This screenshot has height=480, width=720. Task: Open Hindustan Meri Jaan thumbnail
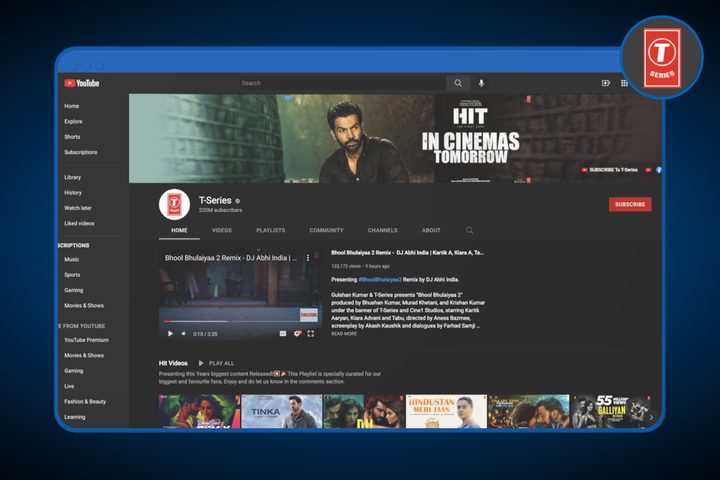click(446, 411)
